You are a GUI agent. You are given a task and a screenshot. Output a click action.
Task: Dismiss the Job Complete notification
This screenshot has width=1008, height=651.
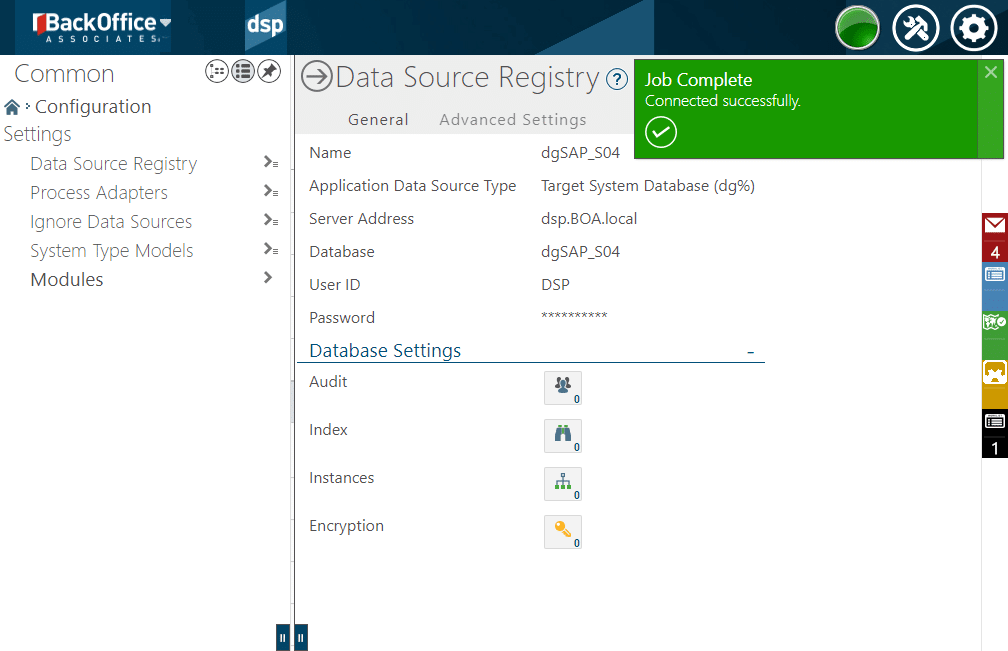(x=990, y=72)
